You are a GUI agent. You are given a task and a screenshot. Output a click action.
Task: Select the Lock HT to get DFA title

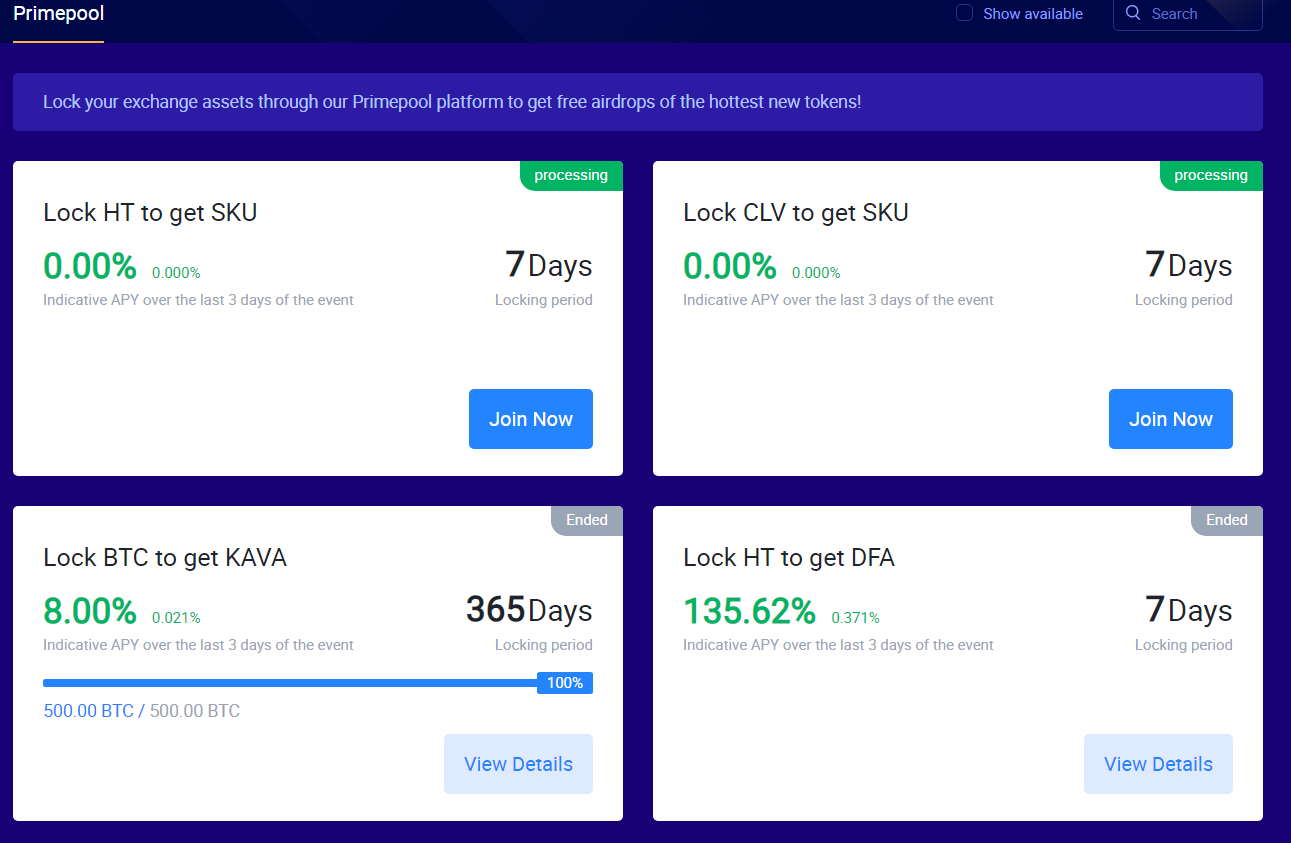[x=789, y=558]
